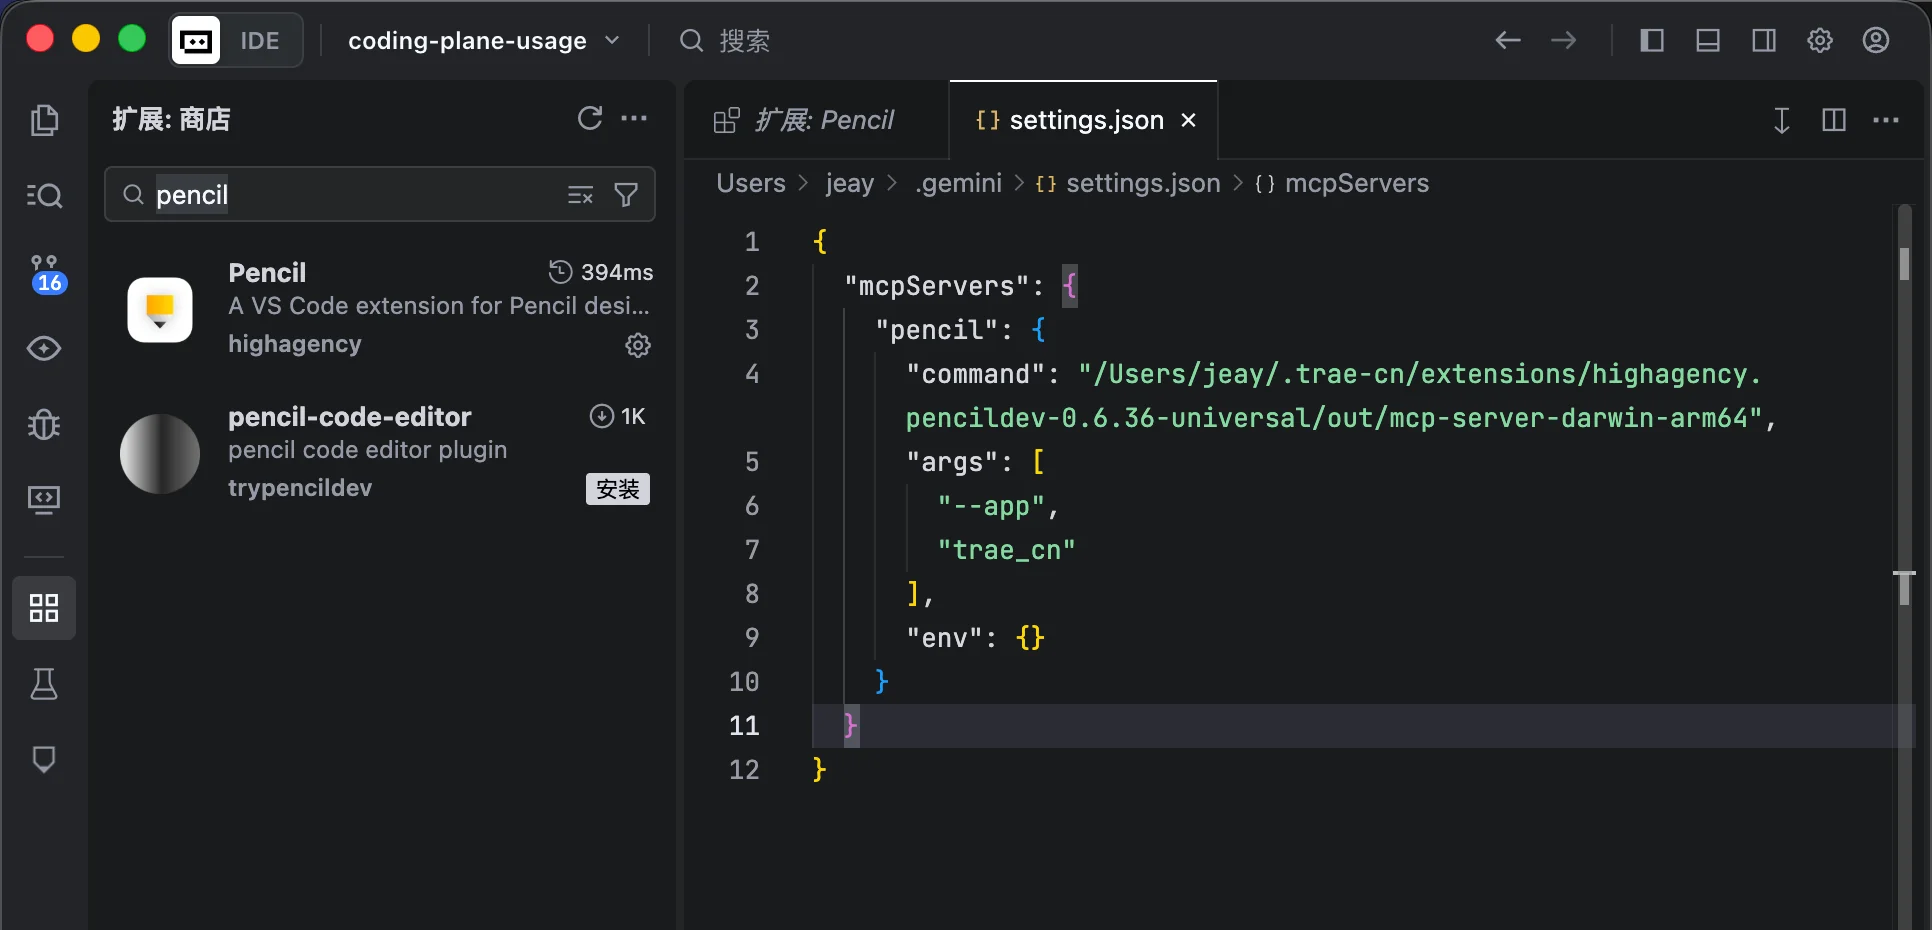Toggle the secondary sidebar visibility
This screenshot has height=930, width=1932.
pos(1764,41)
